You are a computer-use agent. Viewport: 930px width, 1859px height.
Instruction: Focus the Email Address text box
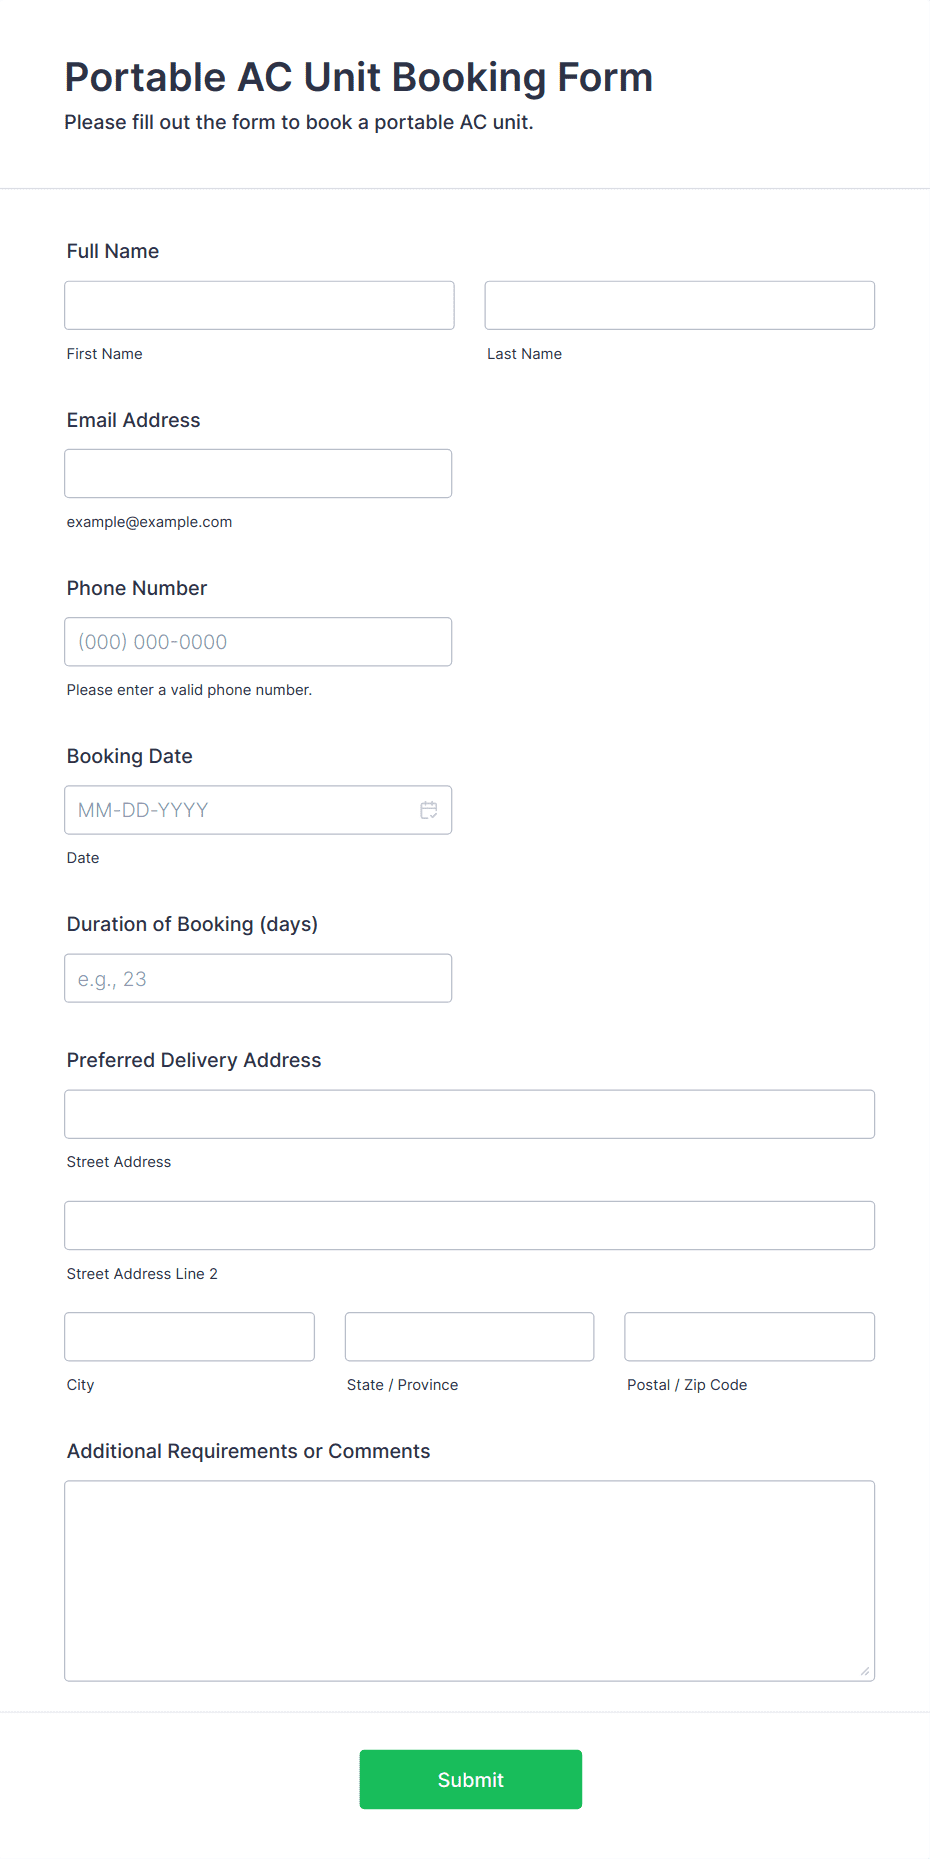[x=258, y=473]
